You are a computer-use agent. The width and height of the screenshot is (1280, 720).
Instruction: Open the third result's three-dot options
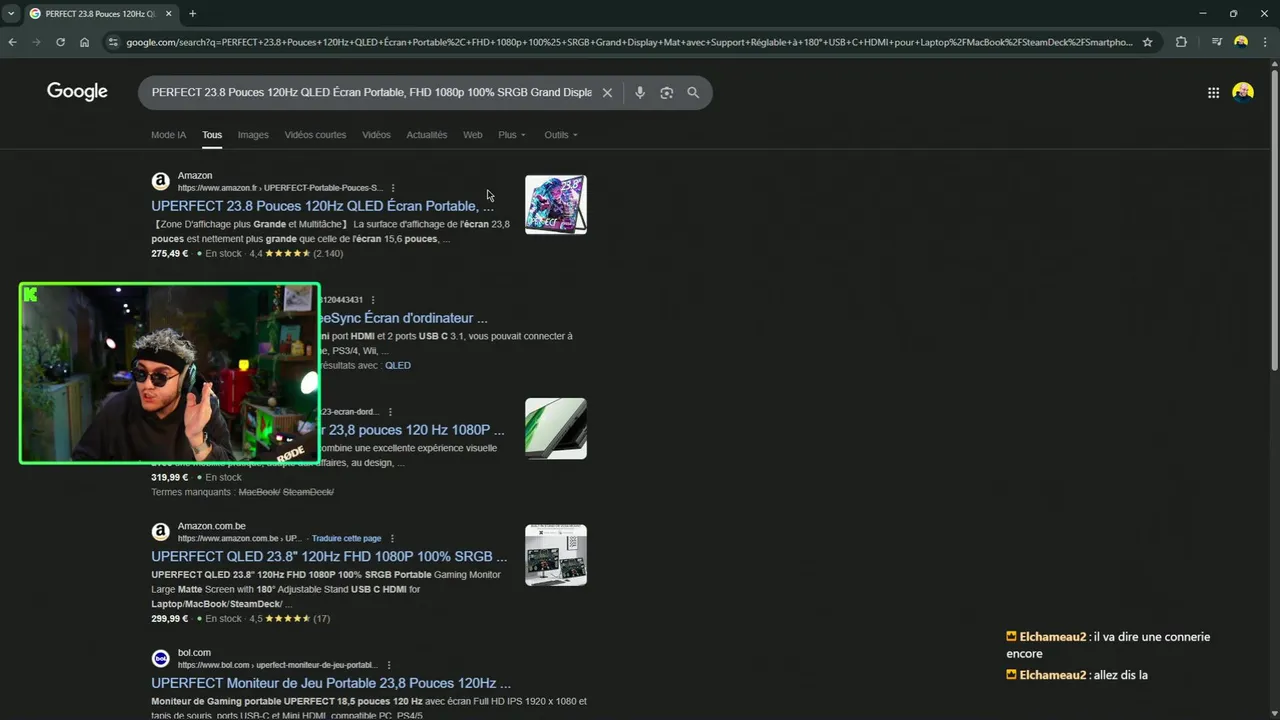(390, 412)
